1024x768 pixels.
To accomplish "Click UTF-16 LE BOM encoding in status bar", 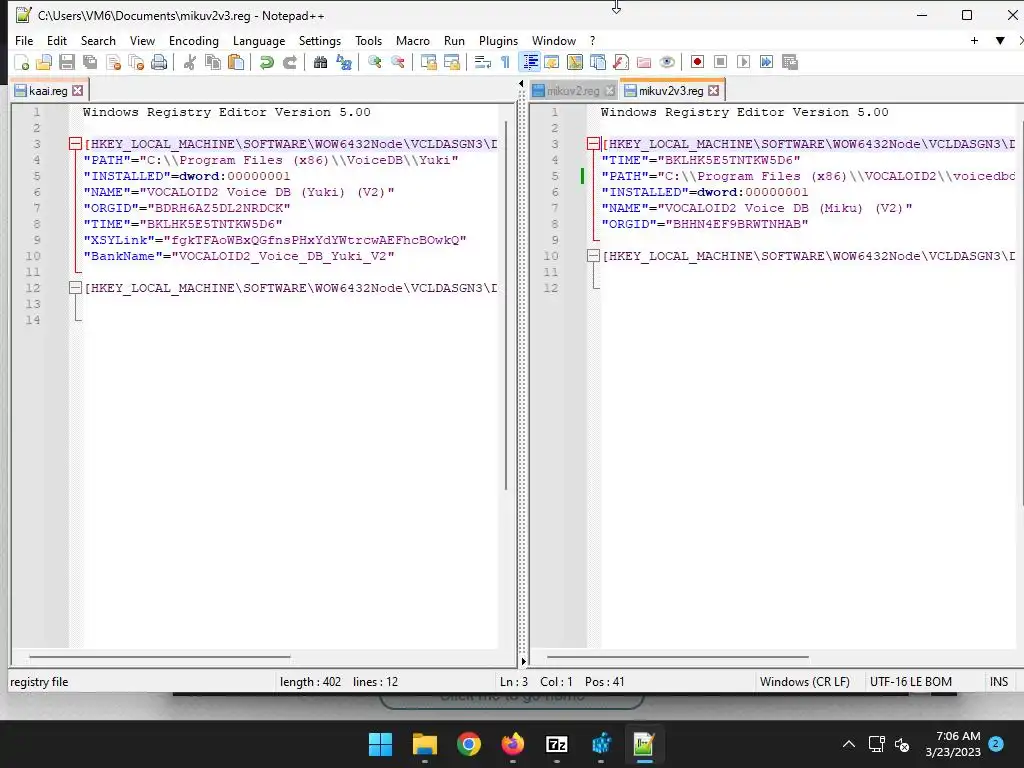I will pyautogui.click(x=910, y=682).
